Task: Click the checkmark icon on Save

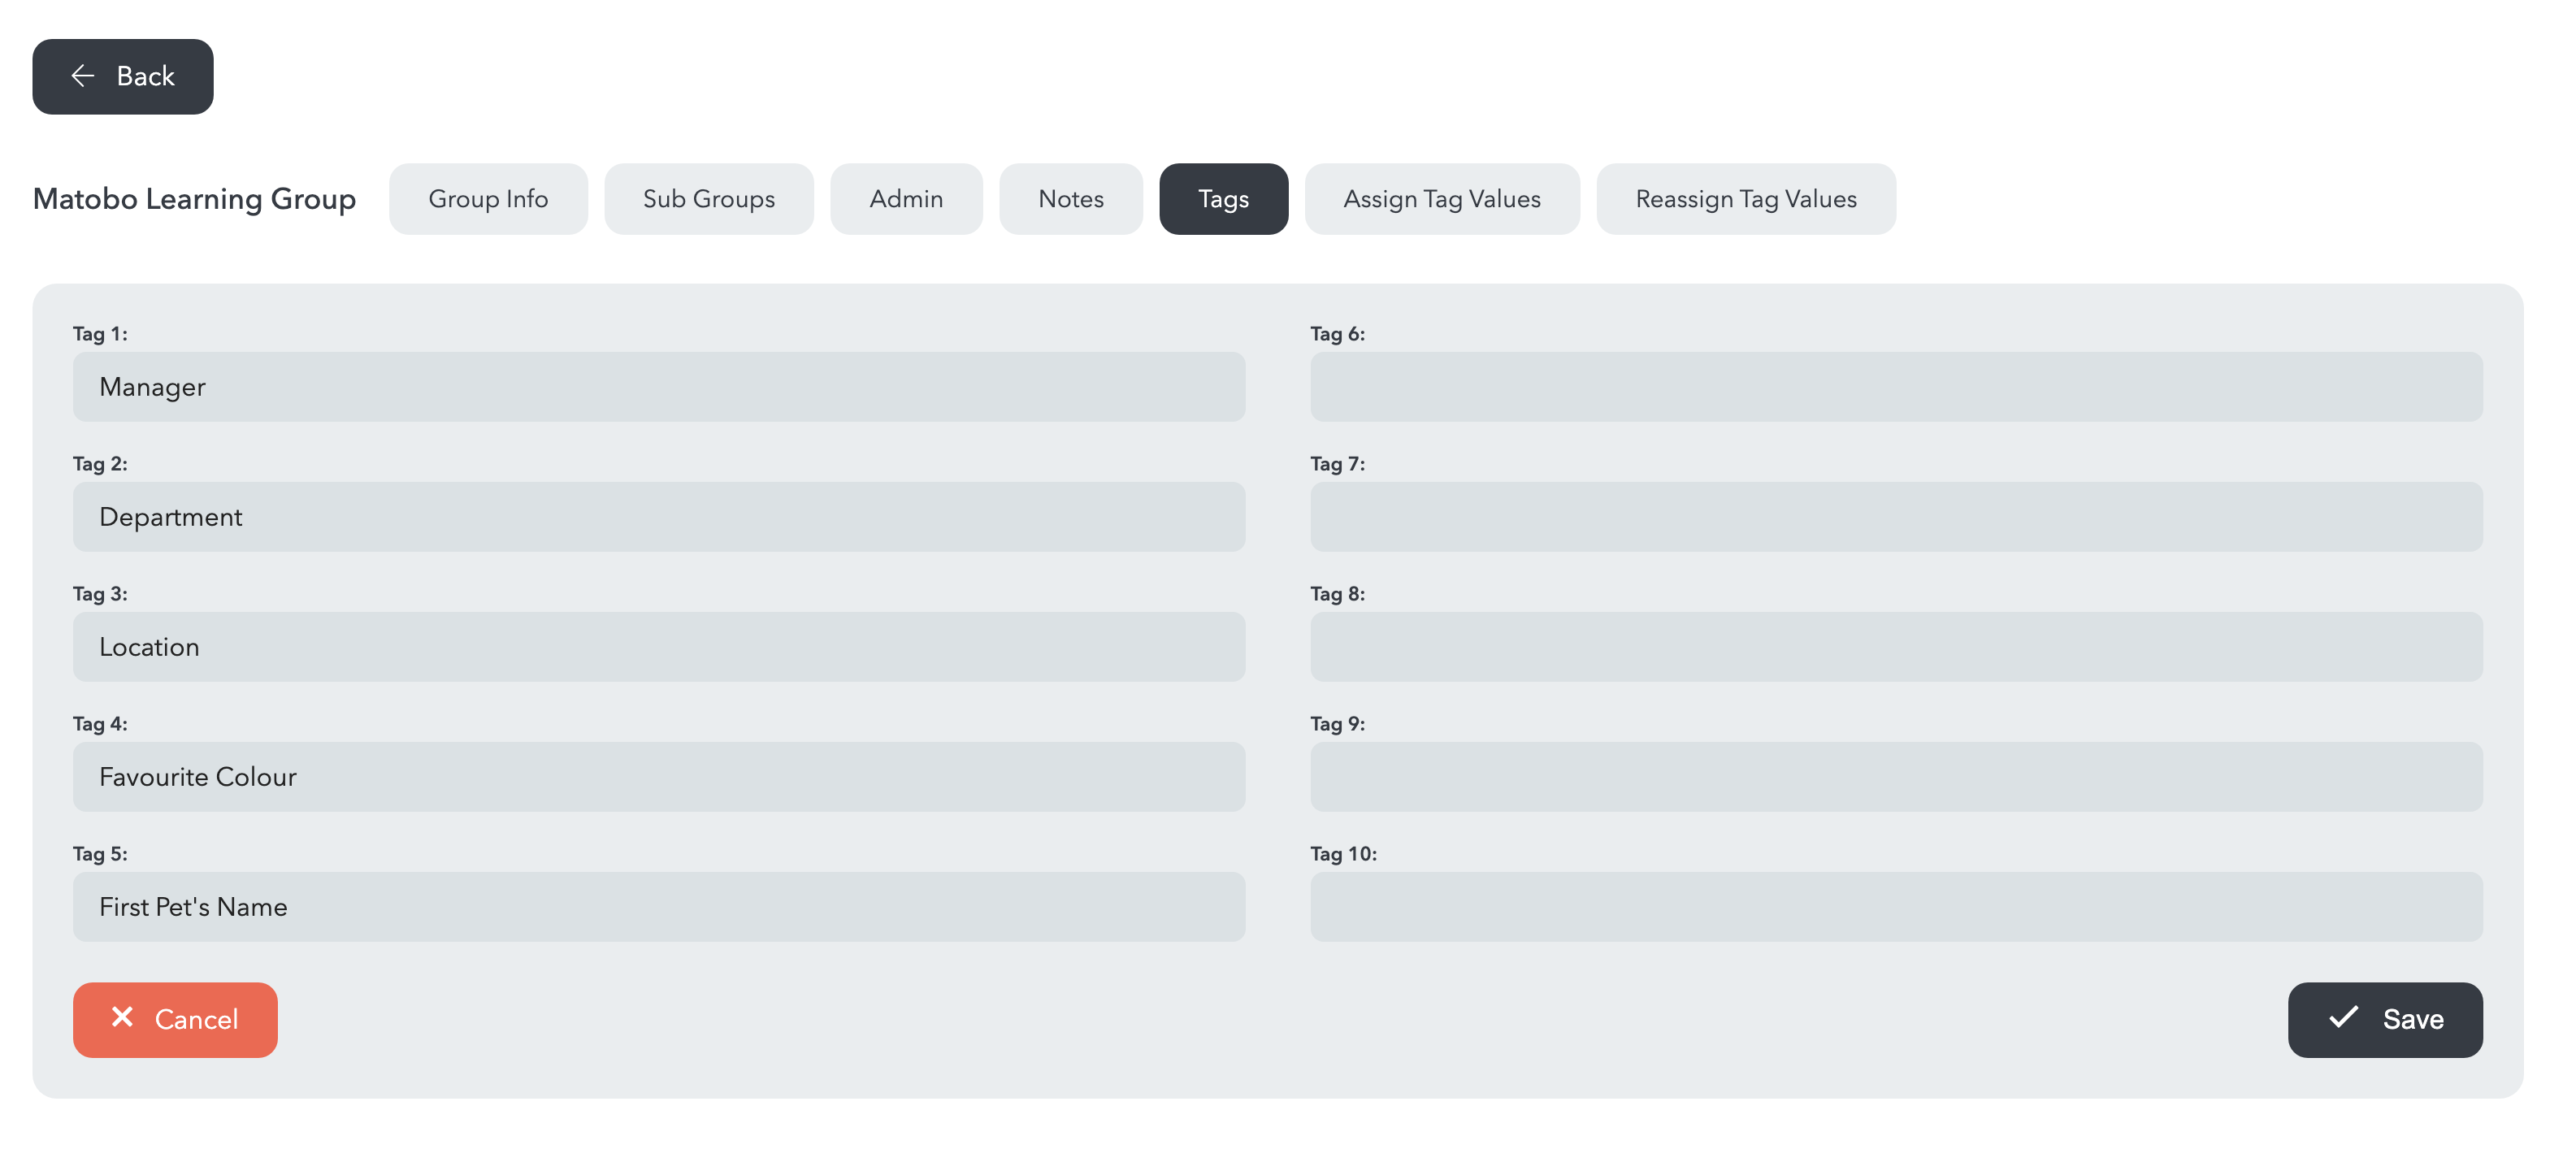Action: [x=2343, y=1018]
